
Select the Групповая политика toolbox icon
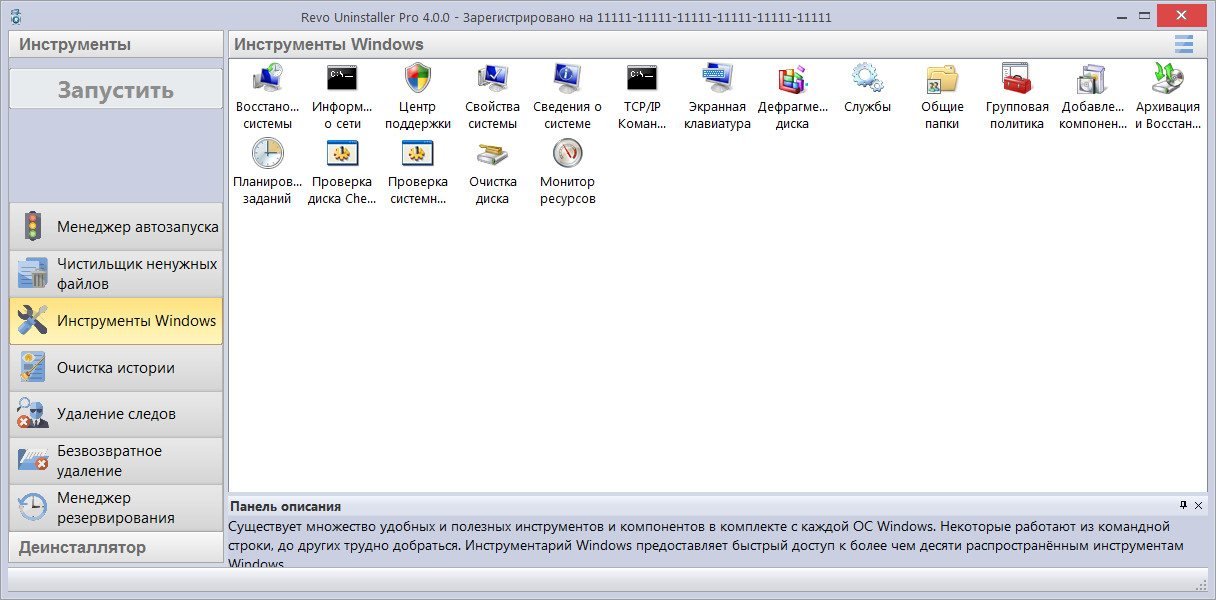[1017, 78]
